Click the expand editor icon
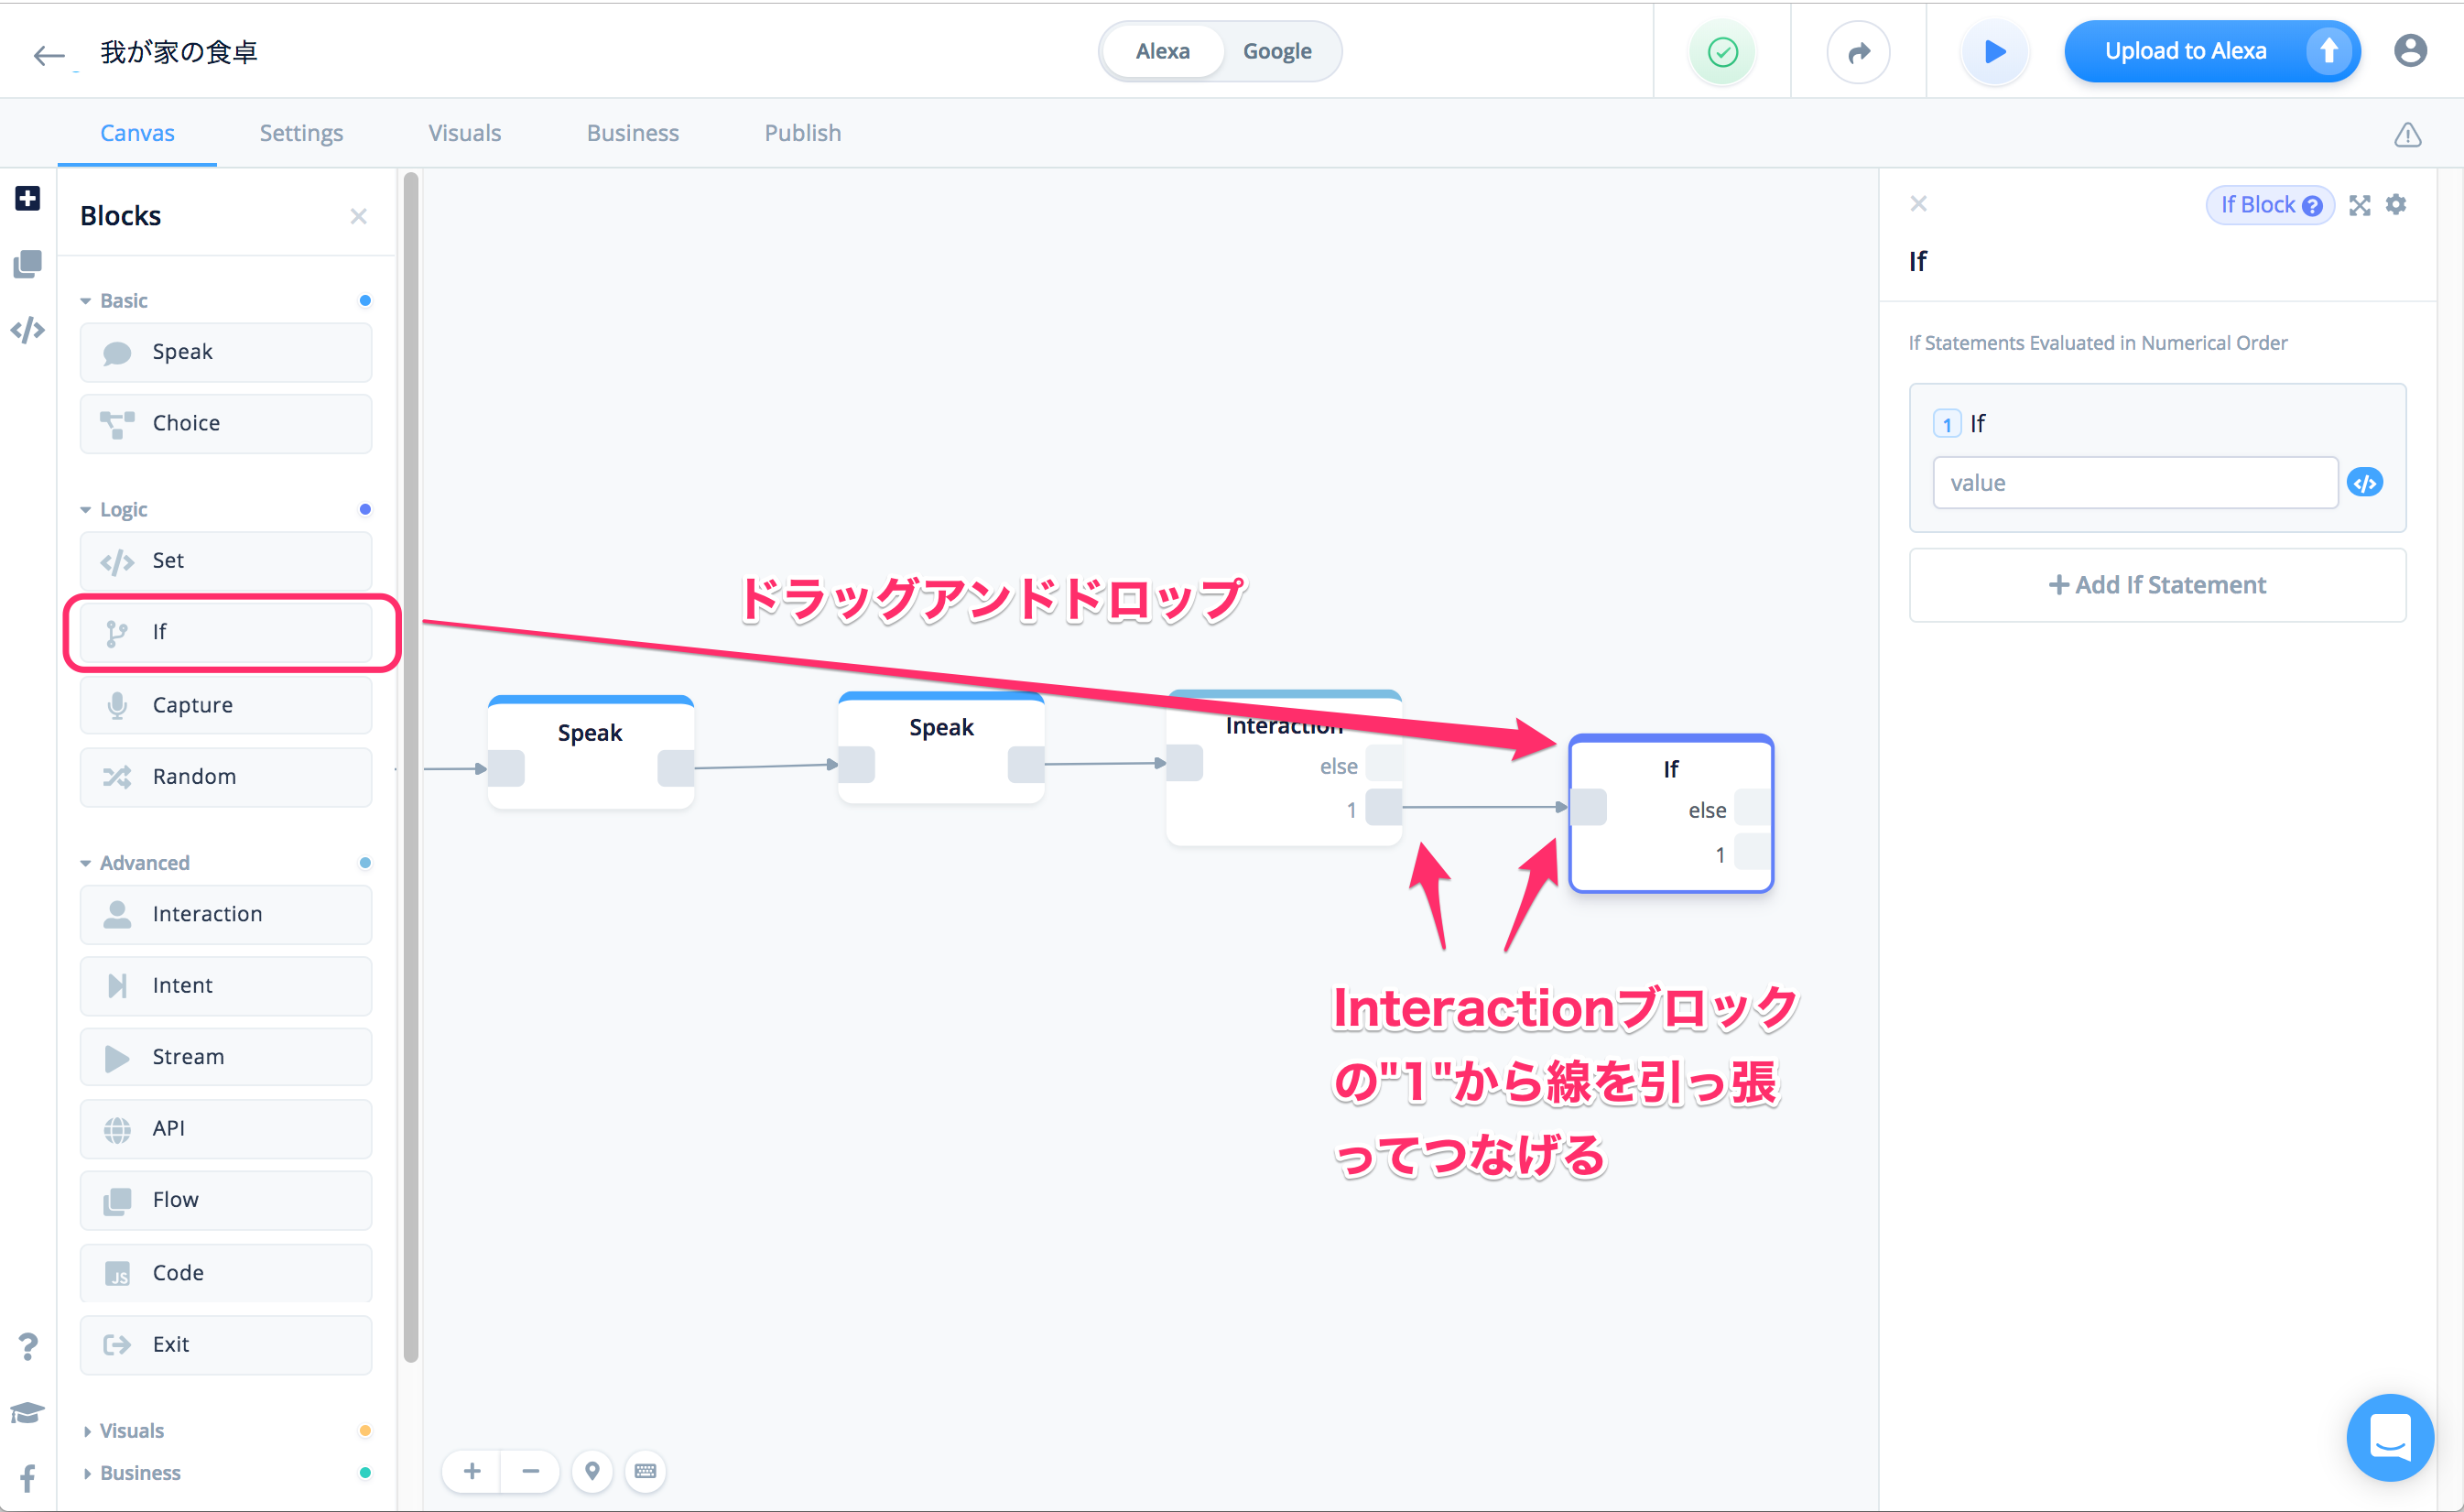Image resolution: width=2464 pixels, height=1512 pixels. point(2360,205)
